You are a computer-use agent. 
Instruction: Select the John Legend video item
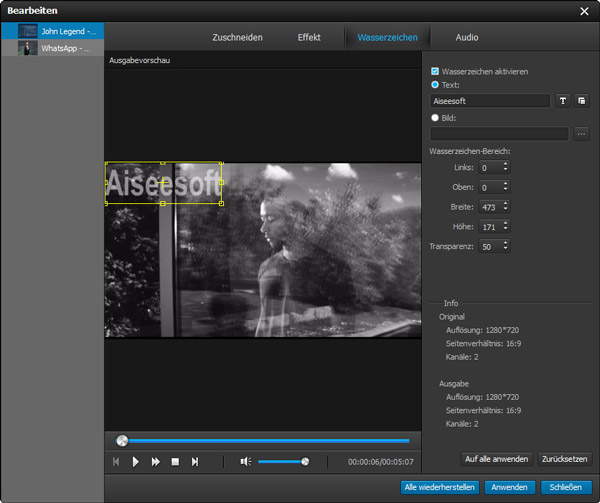pyautogui.click(x=52, y=31)
